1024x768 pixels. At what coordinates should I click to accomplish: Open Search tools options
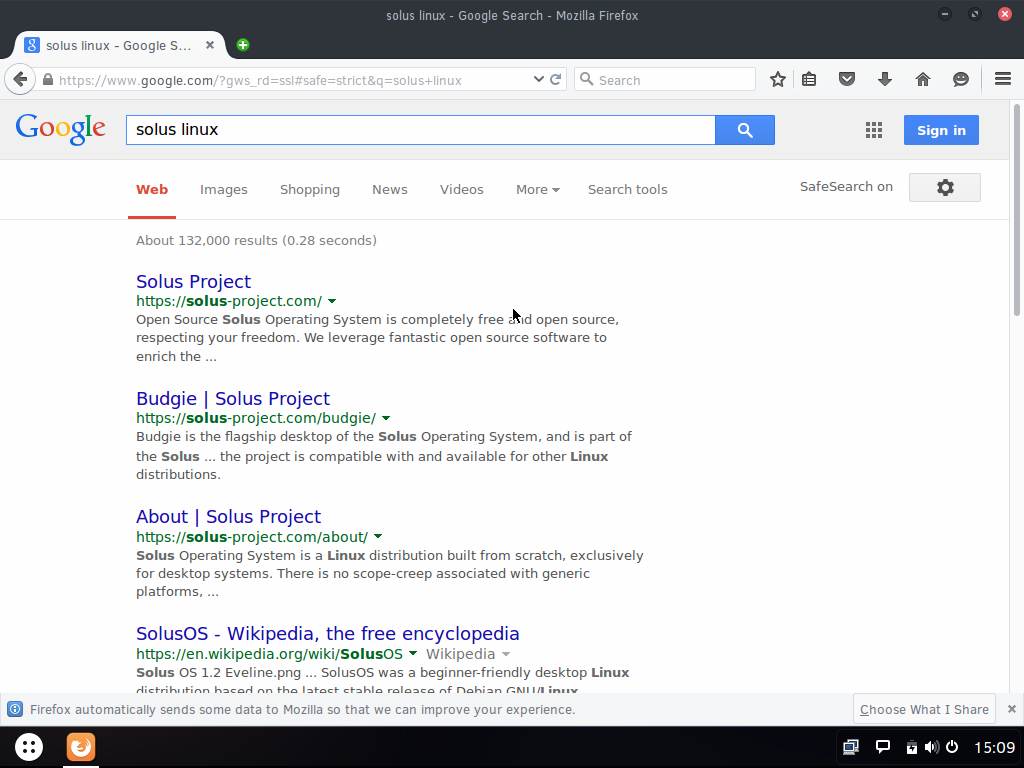pyautogui.click(x=628, y=189)
